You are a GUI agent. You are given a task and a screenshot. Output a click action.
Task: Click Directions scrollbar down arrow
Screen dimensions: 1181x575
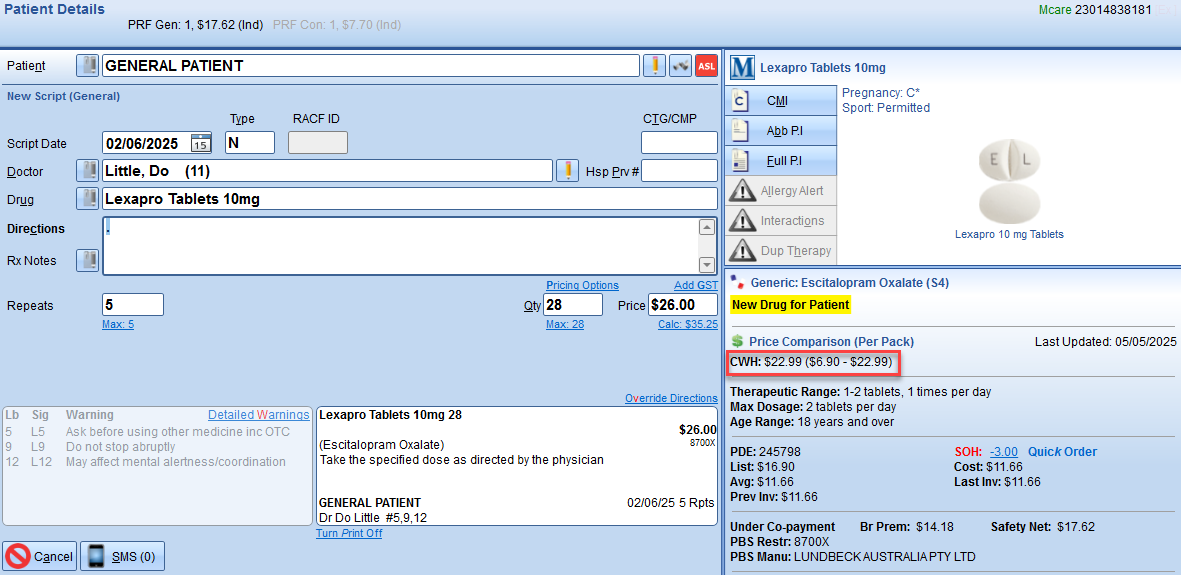[x=706, y=265]
